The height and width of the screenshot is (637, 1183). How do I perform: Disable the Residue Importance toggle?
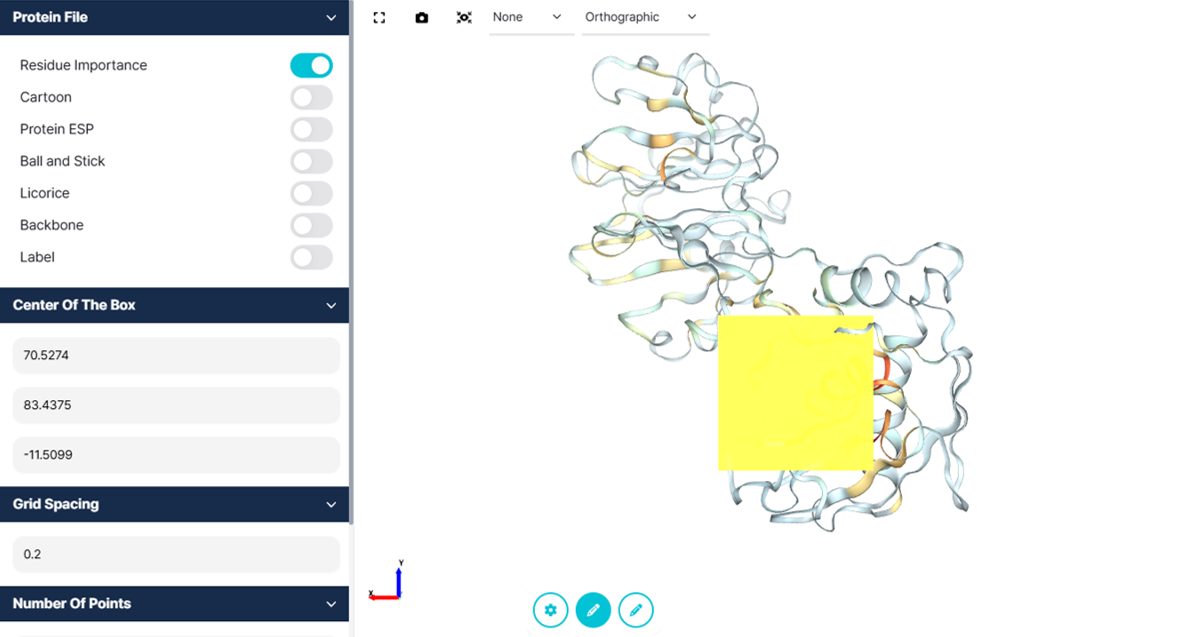coord(311,65)
